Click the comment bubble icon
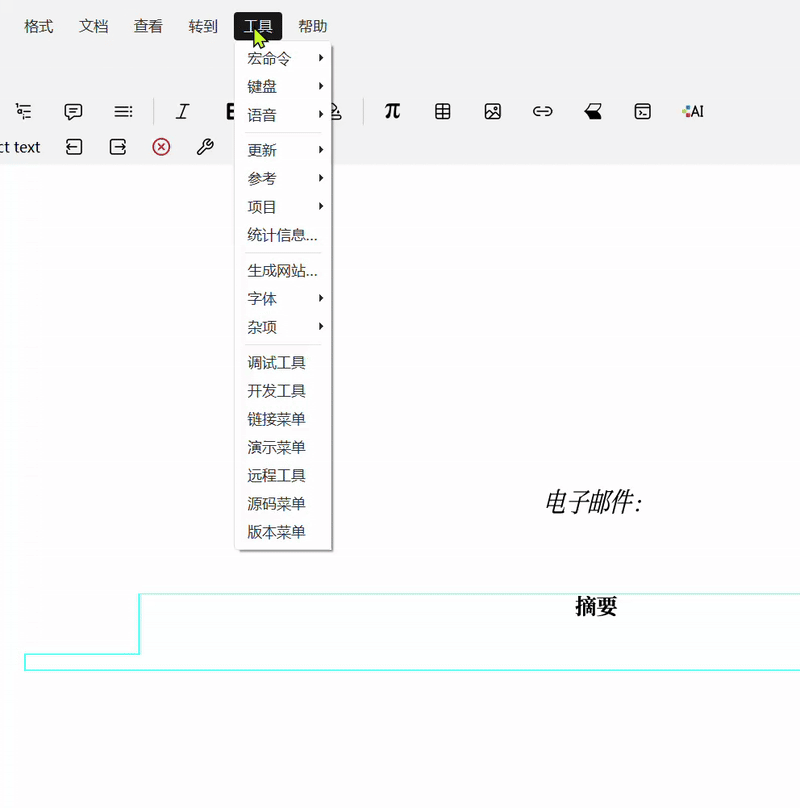This screenshot has width=800, height=808. point(73,112)
